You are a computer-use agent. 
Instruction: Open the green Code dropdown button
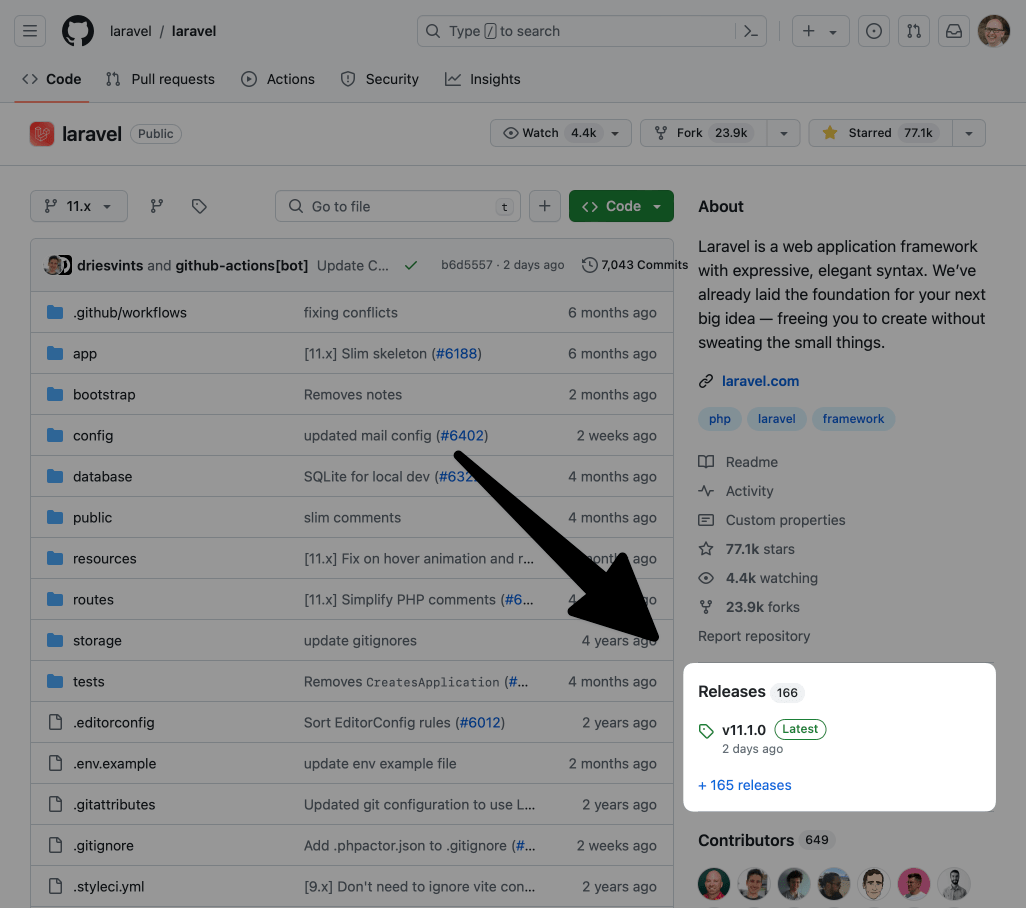(x=621, y=206)
